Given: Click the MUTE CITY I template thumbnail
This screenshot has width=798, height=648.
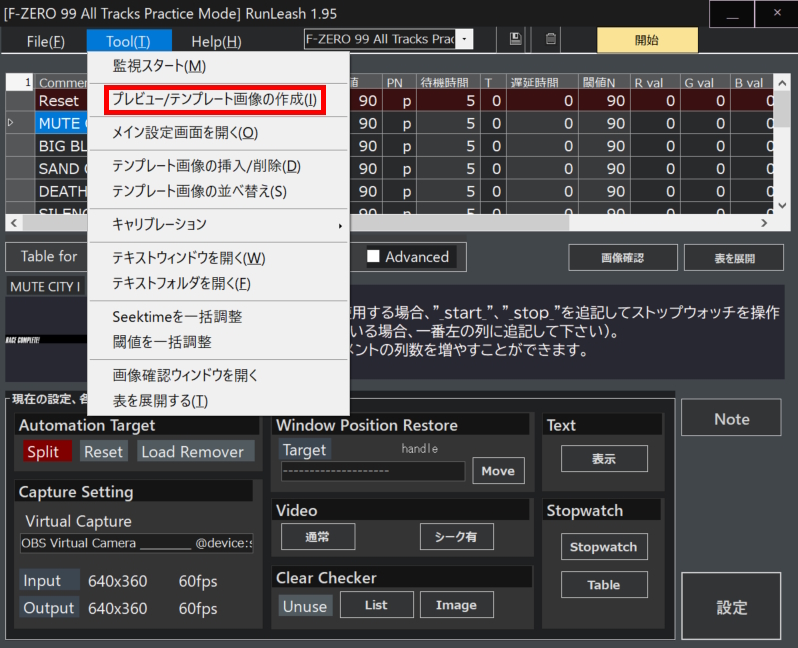Looking at the screenshot, I should point(46,339).
